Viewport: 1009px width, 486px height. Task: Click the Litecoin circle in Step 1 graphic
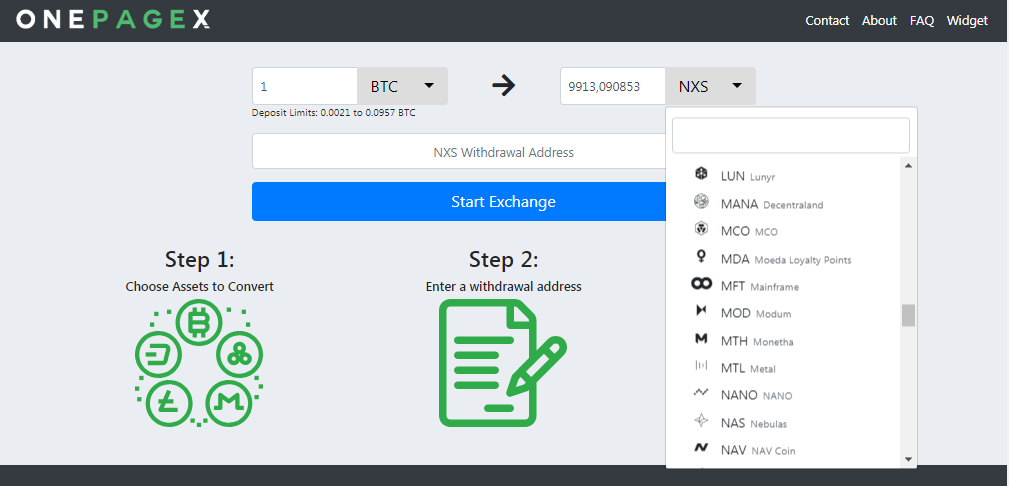[167, 404]
